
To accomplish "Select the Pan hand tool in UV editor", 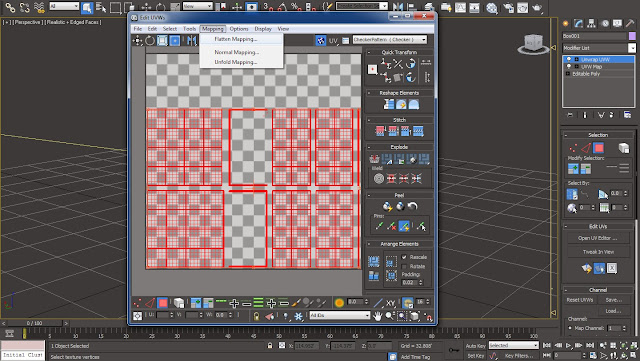I will click(378, 316).
